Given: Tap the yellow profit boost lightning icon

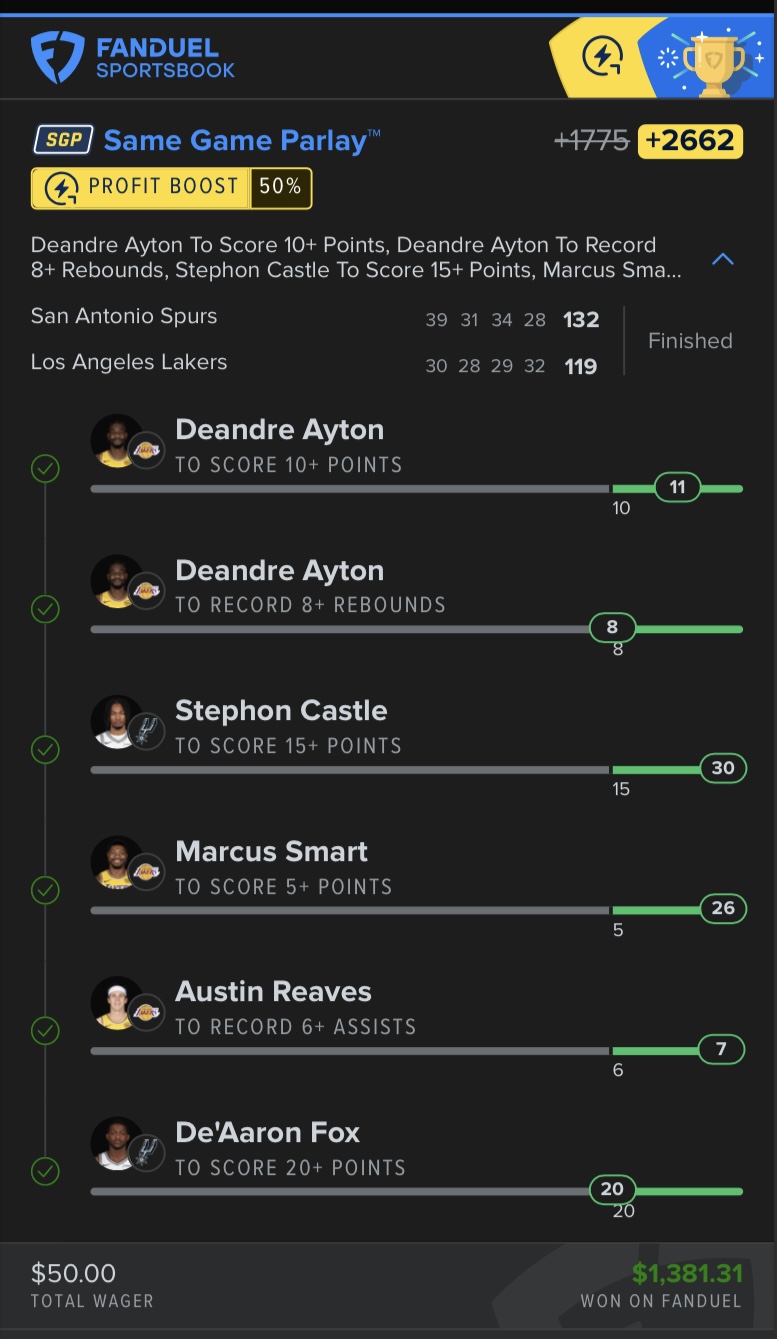Looking at the screenshot, I should (602, 57).
